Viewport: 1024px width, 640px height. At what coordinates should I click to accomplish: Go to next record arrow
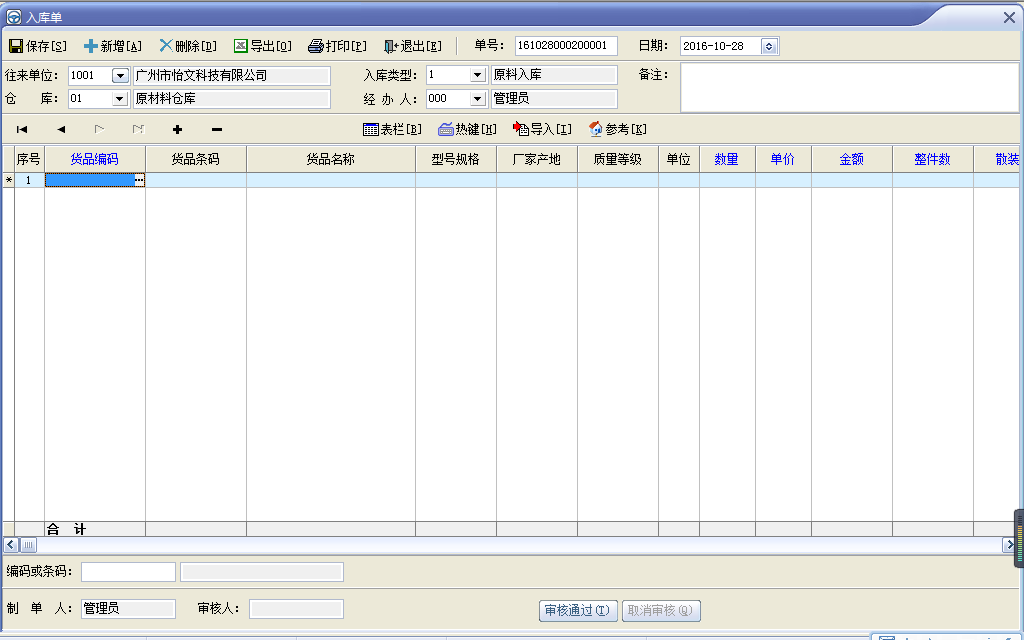click(x=99, y=129)
